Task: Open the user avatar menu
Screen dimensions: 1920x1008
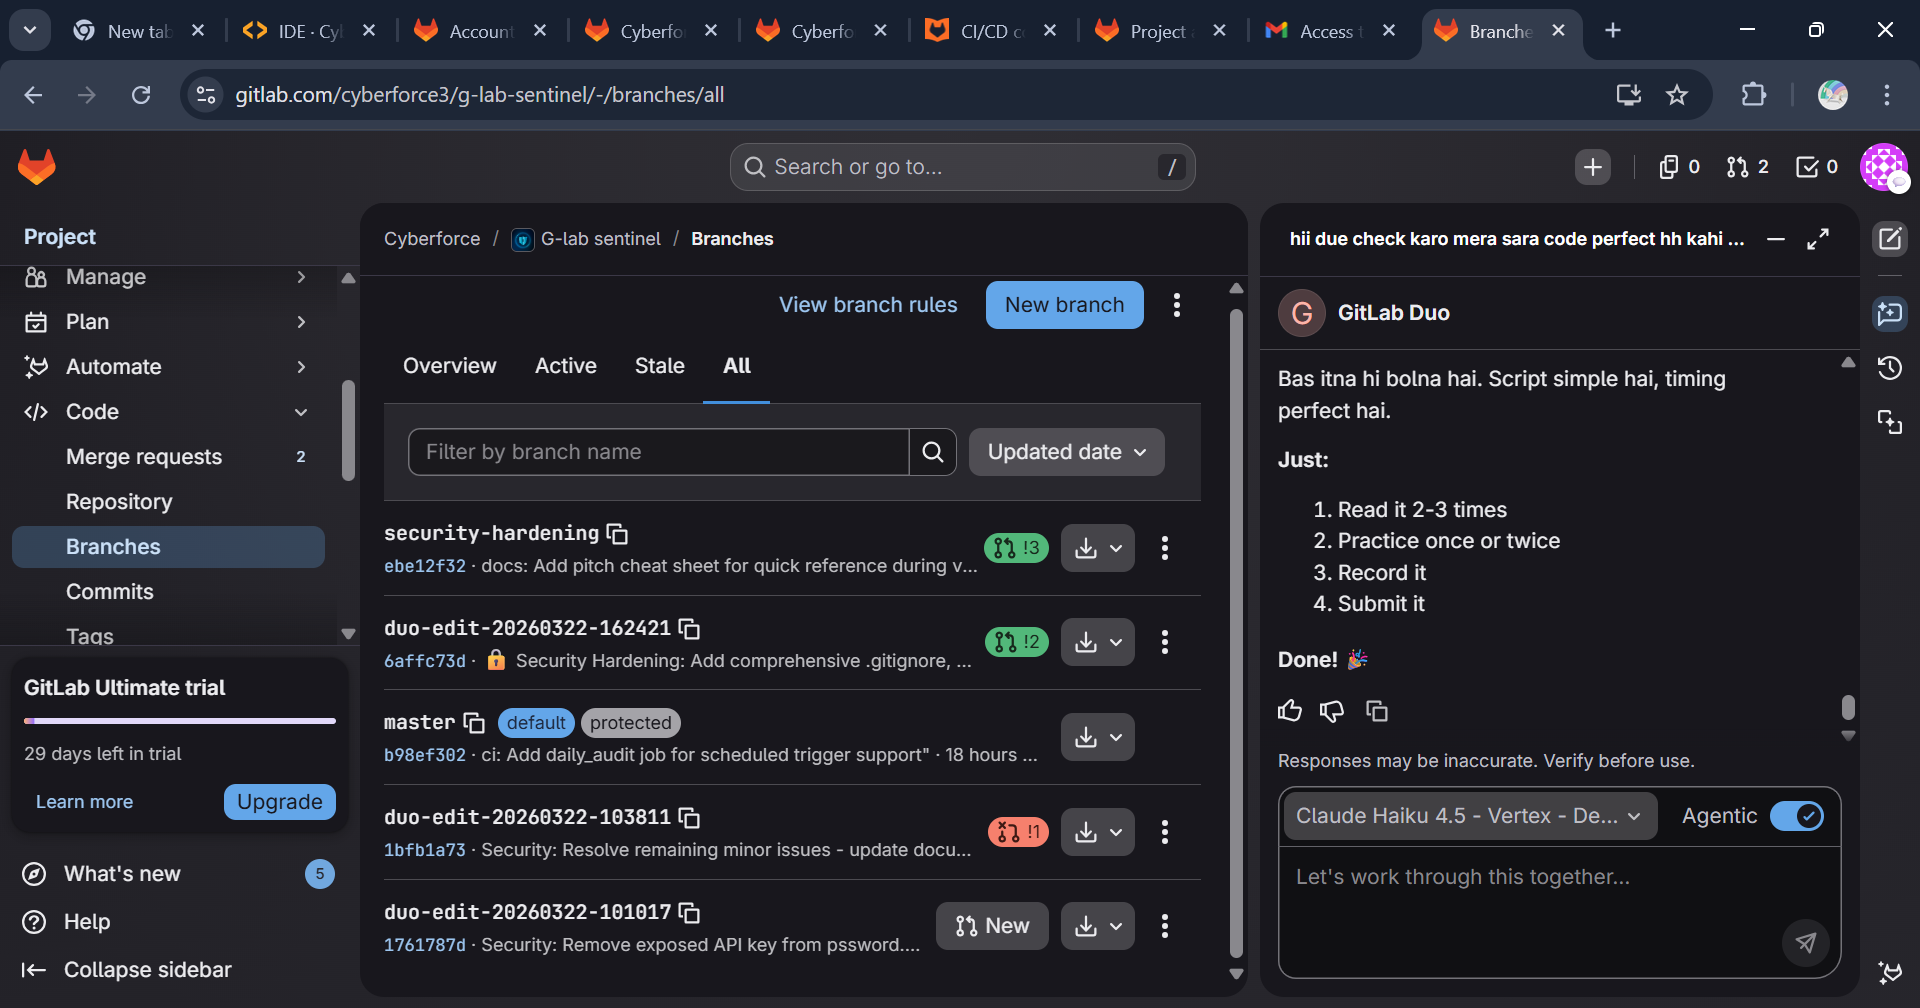Action: coord(1884,167)
